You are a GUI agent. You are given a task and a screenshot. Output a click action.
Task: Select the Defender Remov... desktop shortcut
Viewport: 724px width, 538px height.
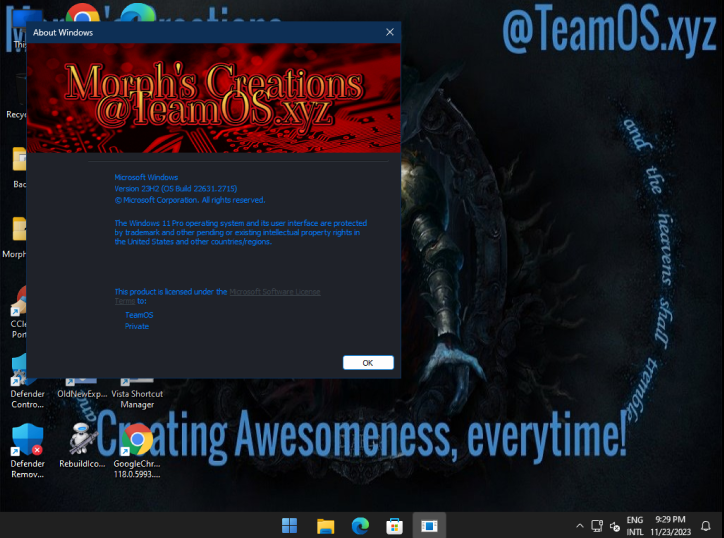27,450
